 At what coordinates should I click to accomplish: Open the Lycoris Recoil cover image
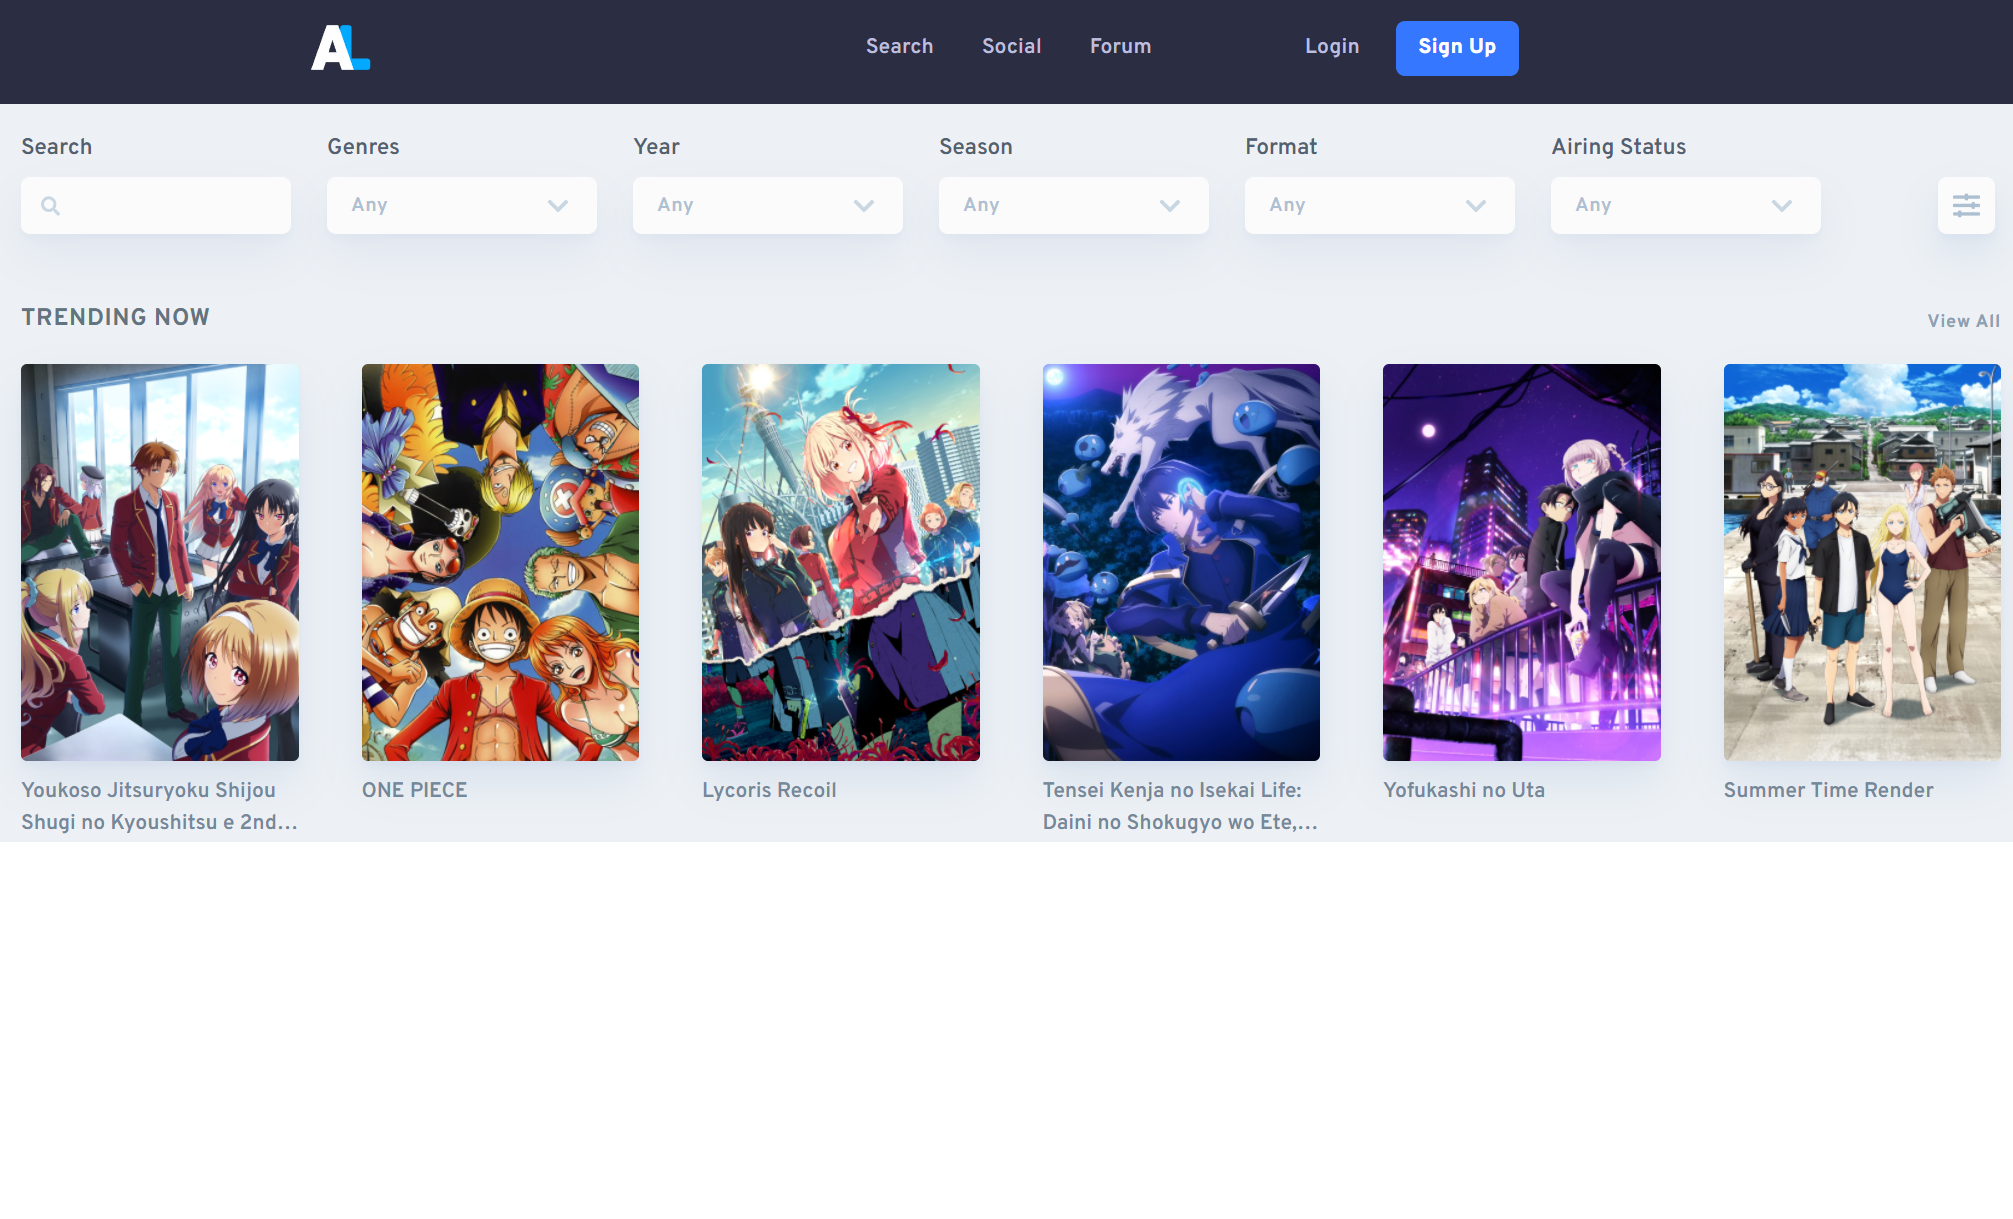841,562
